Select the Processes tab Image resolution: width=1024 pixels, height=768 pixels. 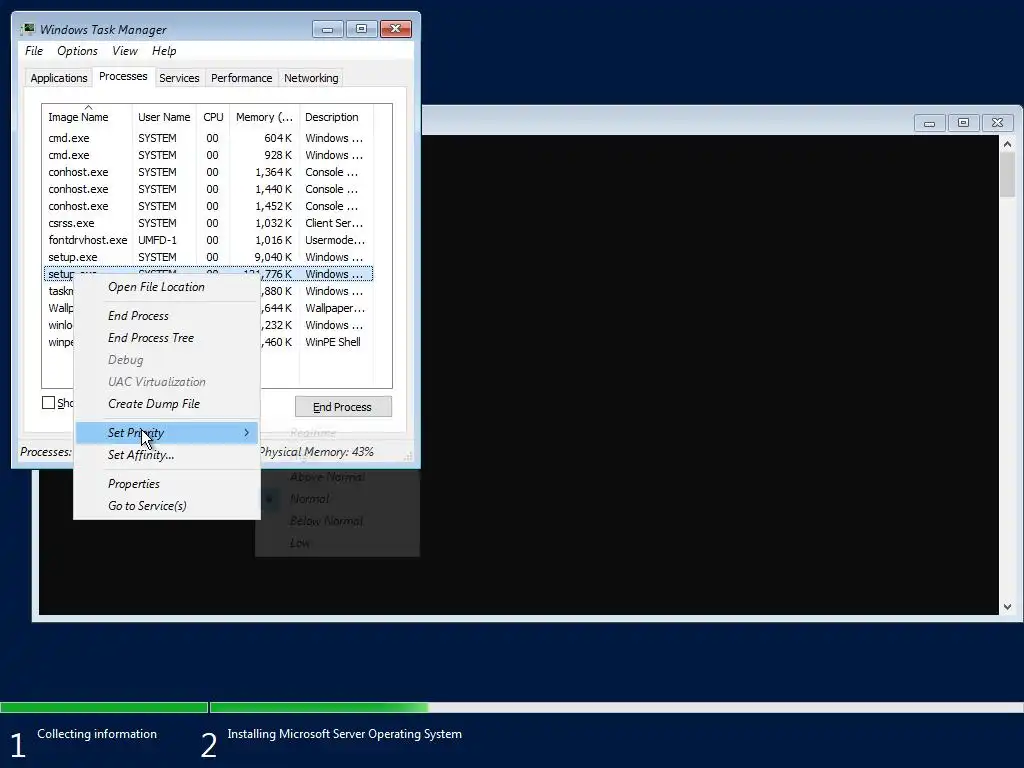click(x=123, y=76)
